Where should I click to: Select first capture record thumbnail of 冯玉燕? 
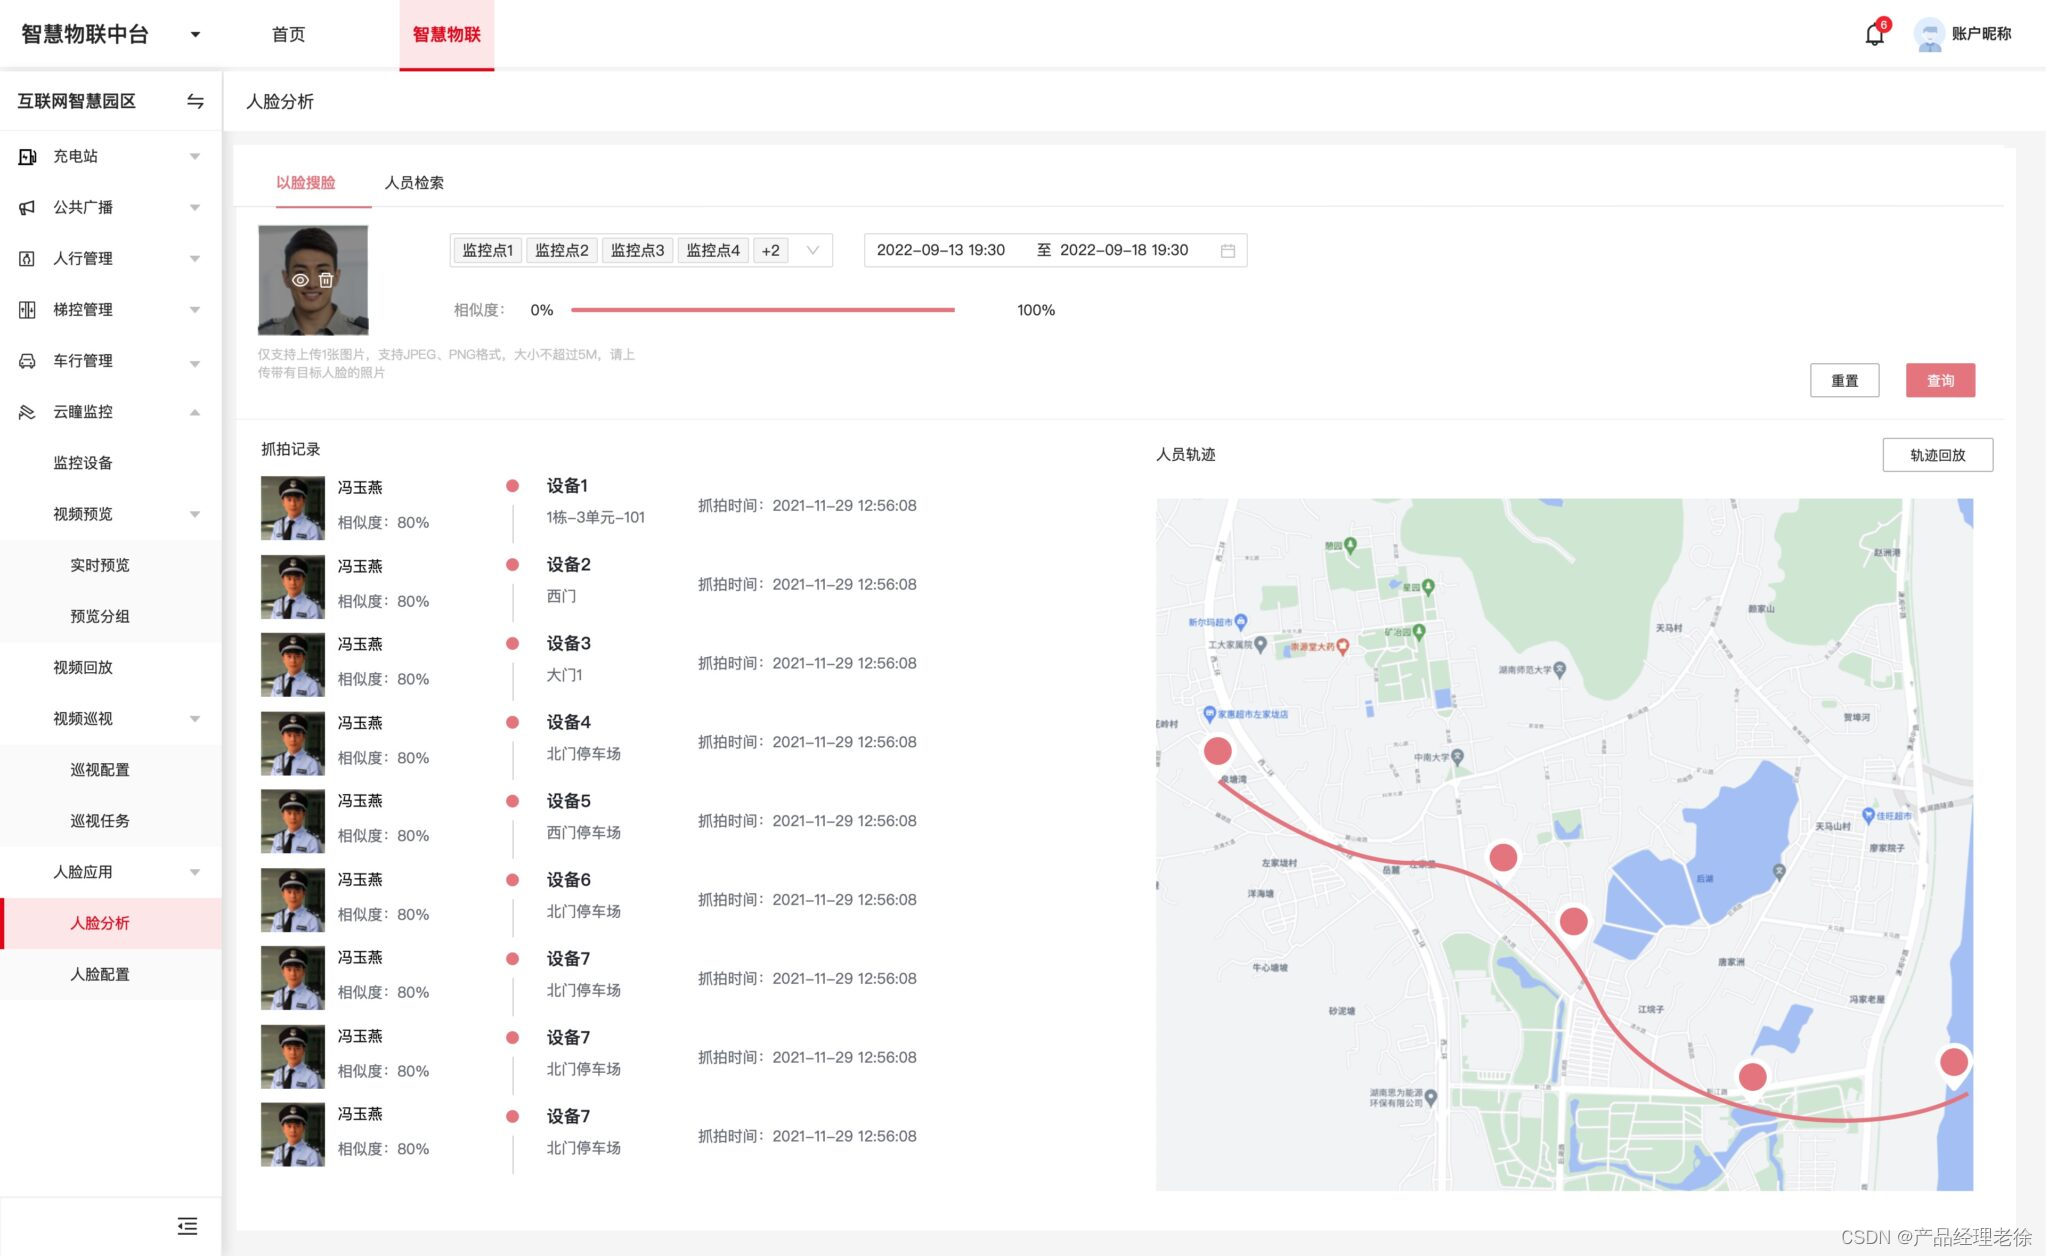pos(292,507)
